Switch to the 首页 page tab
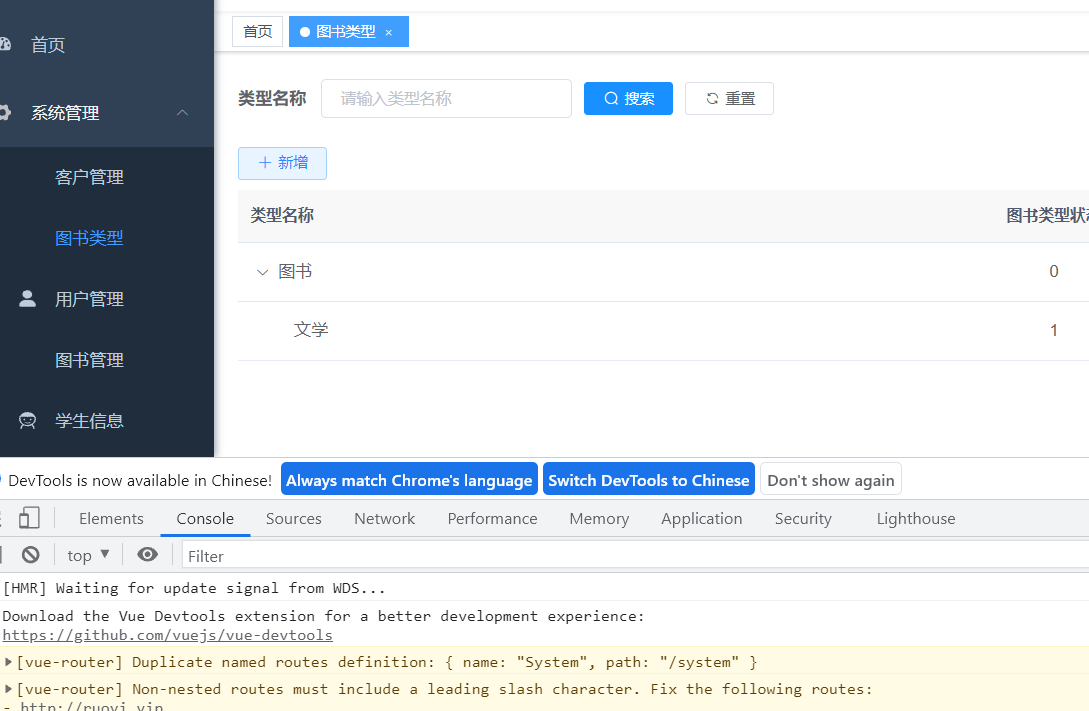This screenshot has width=1089, height=711. [x=258, y=31]
